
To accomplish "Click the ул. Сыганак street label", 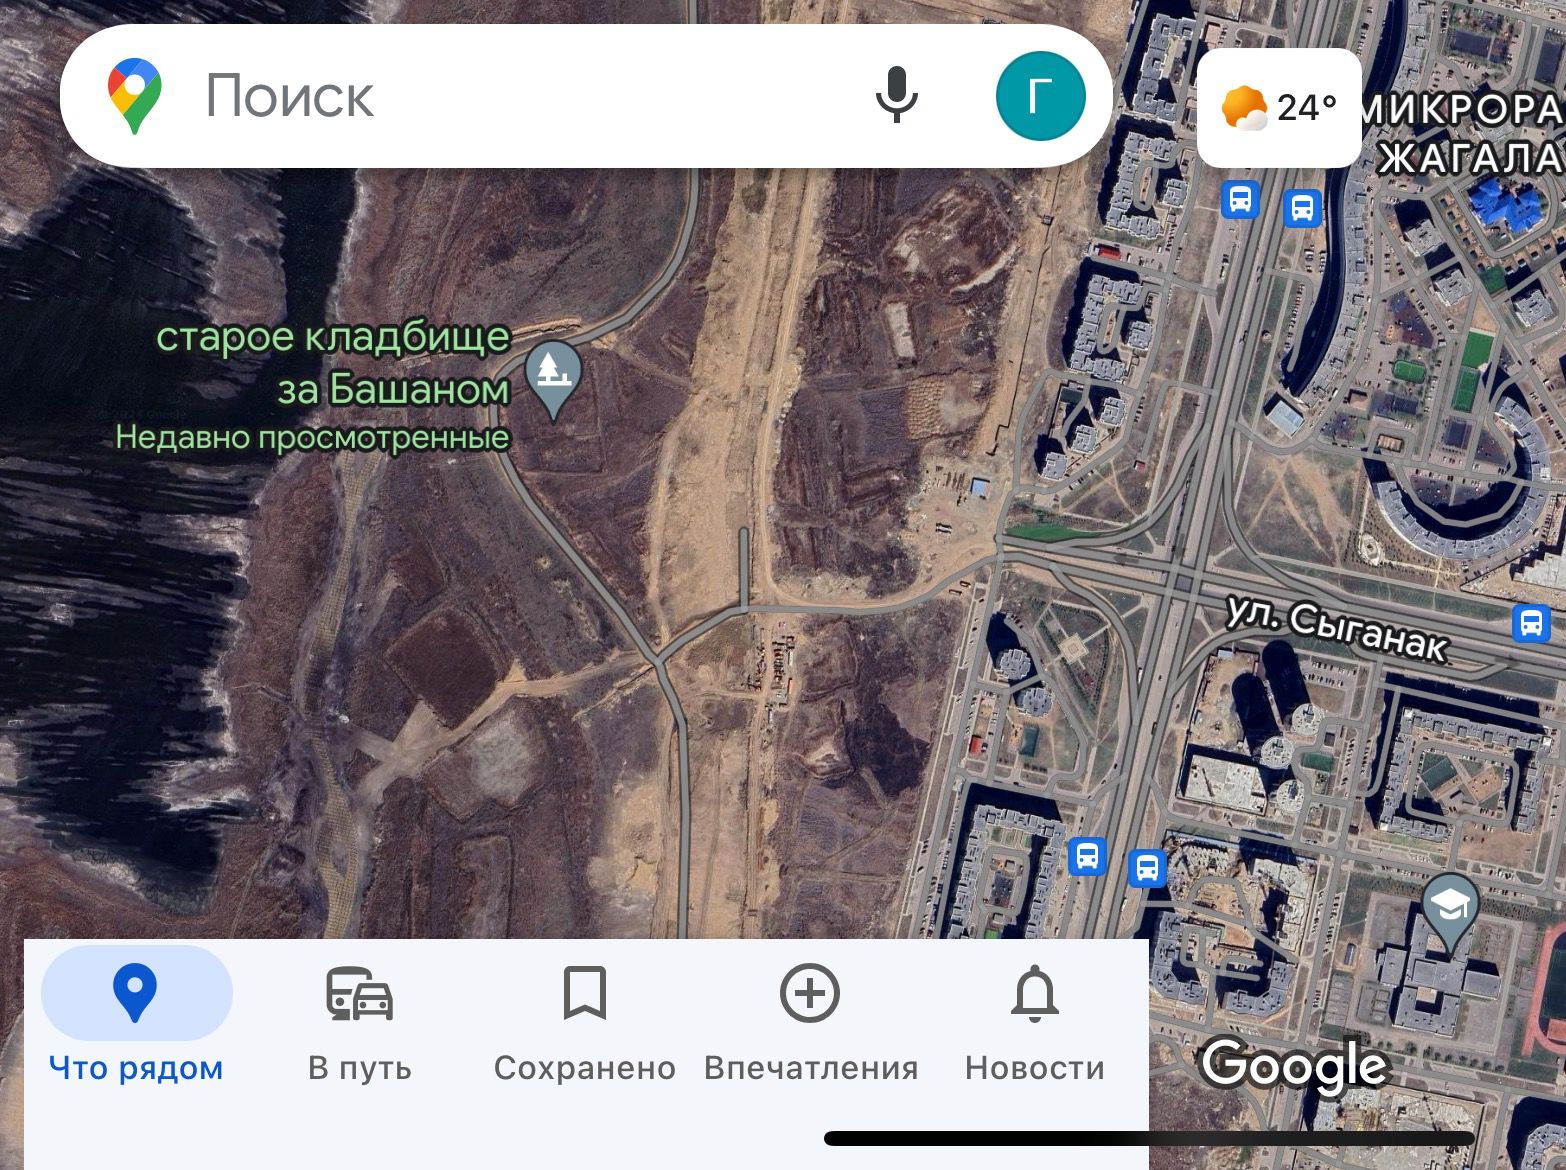I will click(1337, 631).
